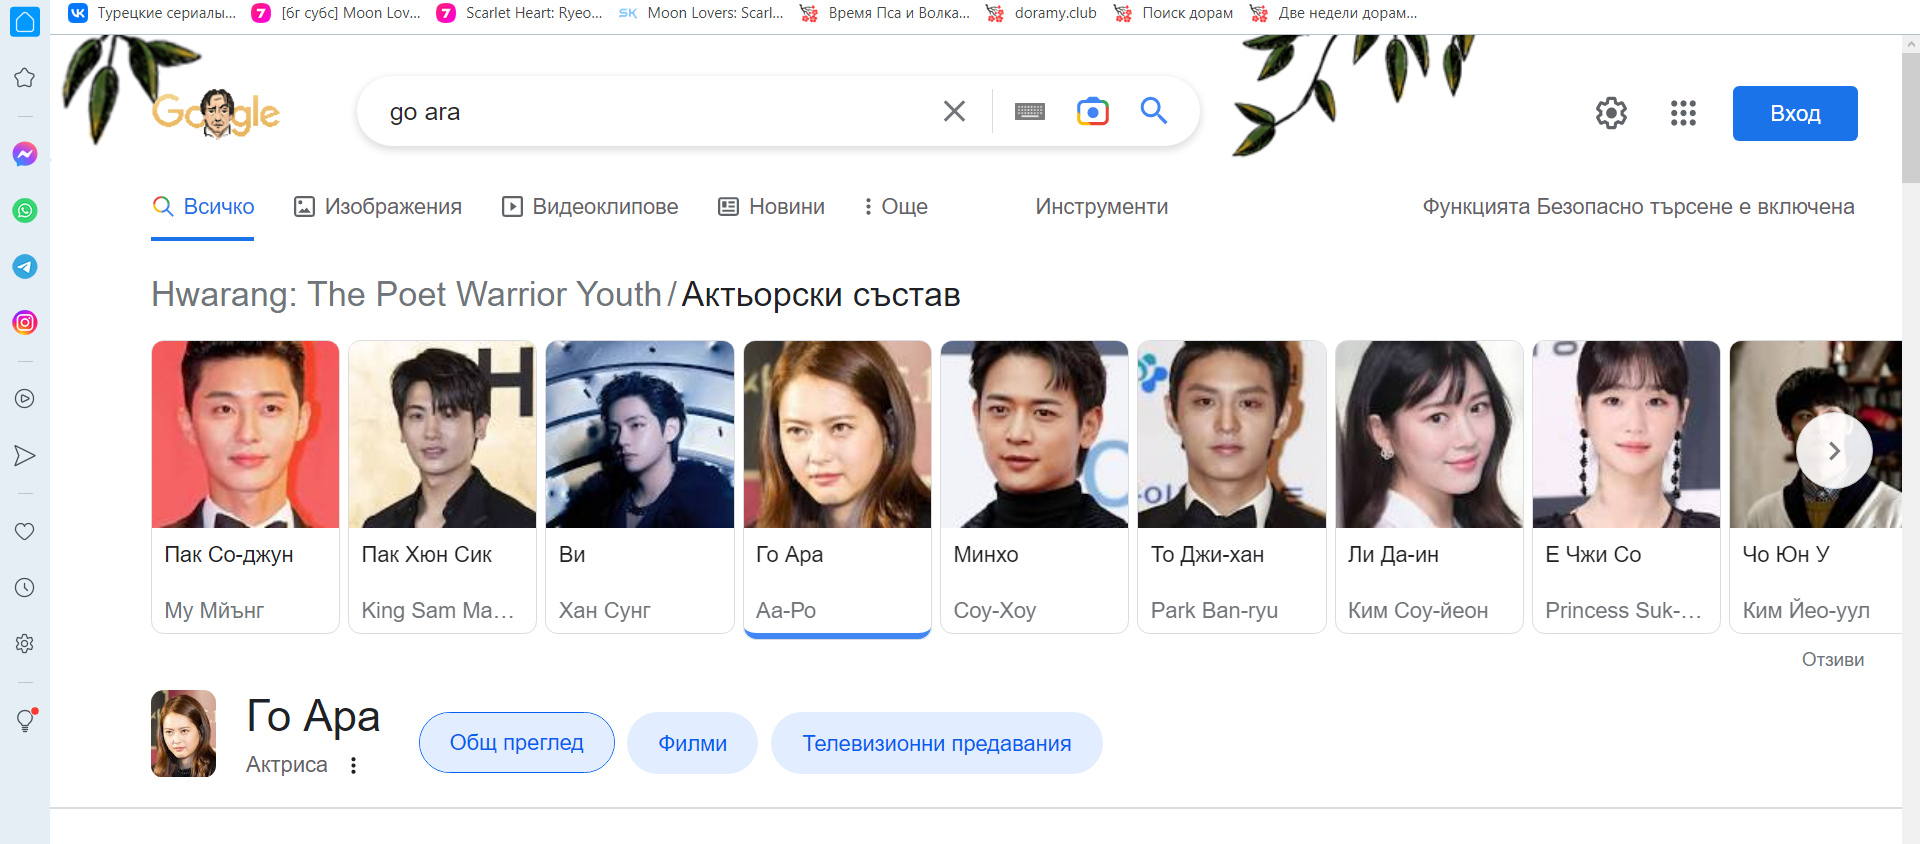Image resolution: width=1920 pixels, height=844 pixels.
Task: Open the [6г субс] Moon Lov... bookmark
Action: 336,13
